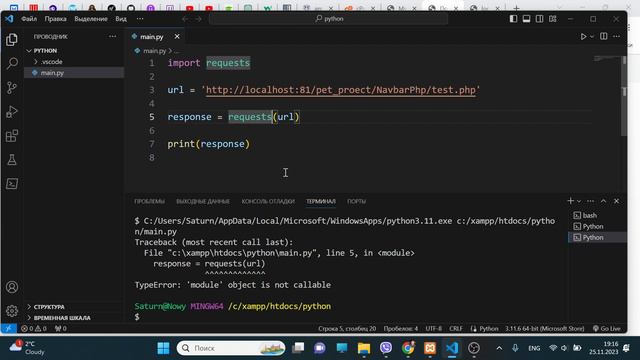Click the cursor position status entry
This screenshot has width=640, height=360.
coord(347,328)
